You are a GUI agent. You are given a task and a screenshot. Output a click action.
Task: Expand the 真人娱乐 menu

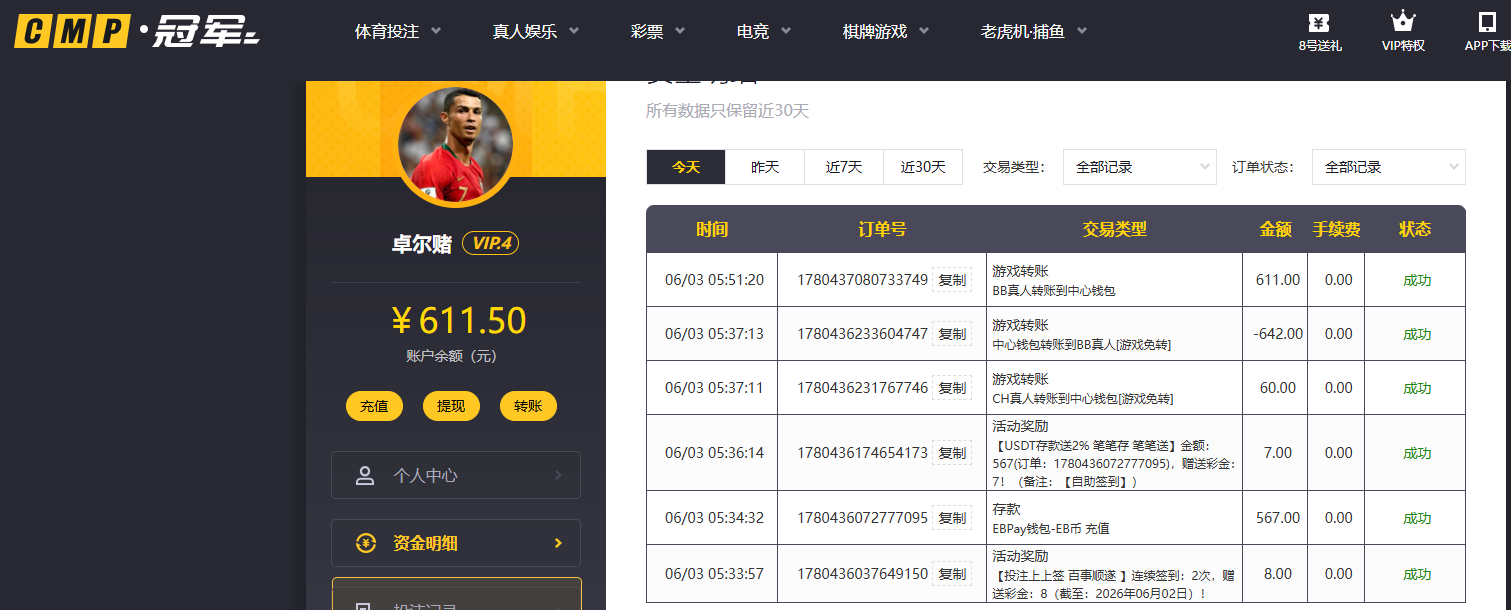[x=536, y=31]
